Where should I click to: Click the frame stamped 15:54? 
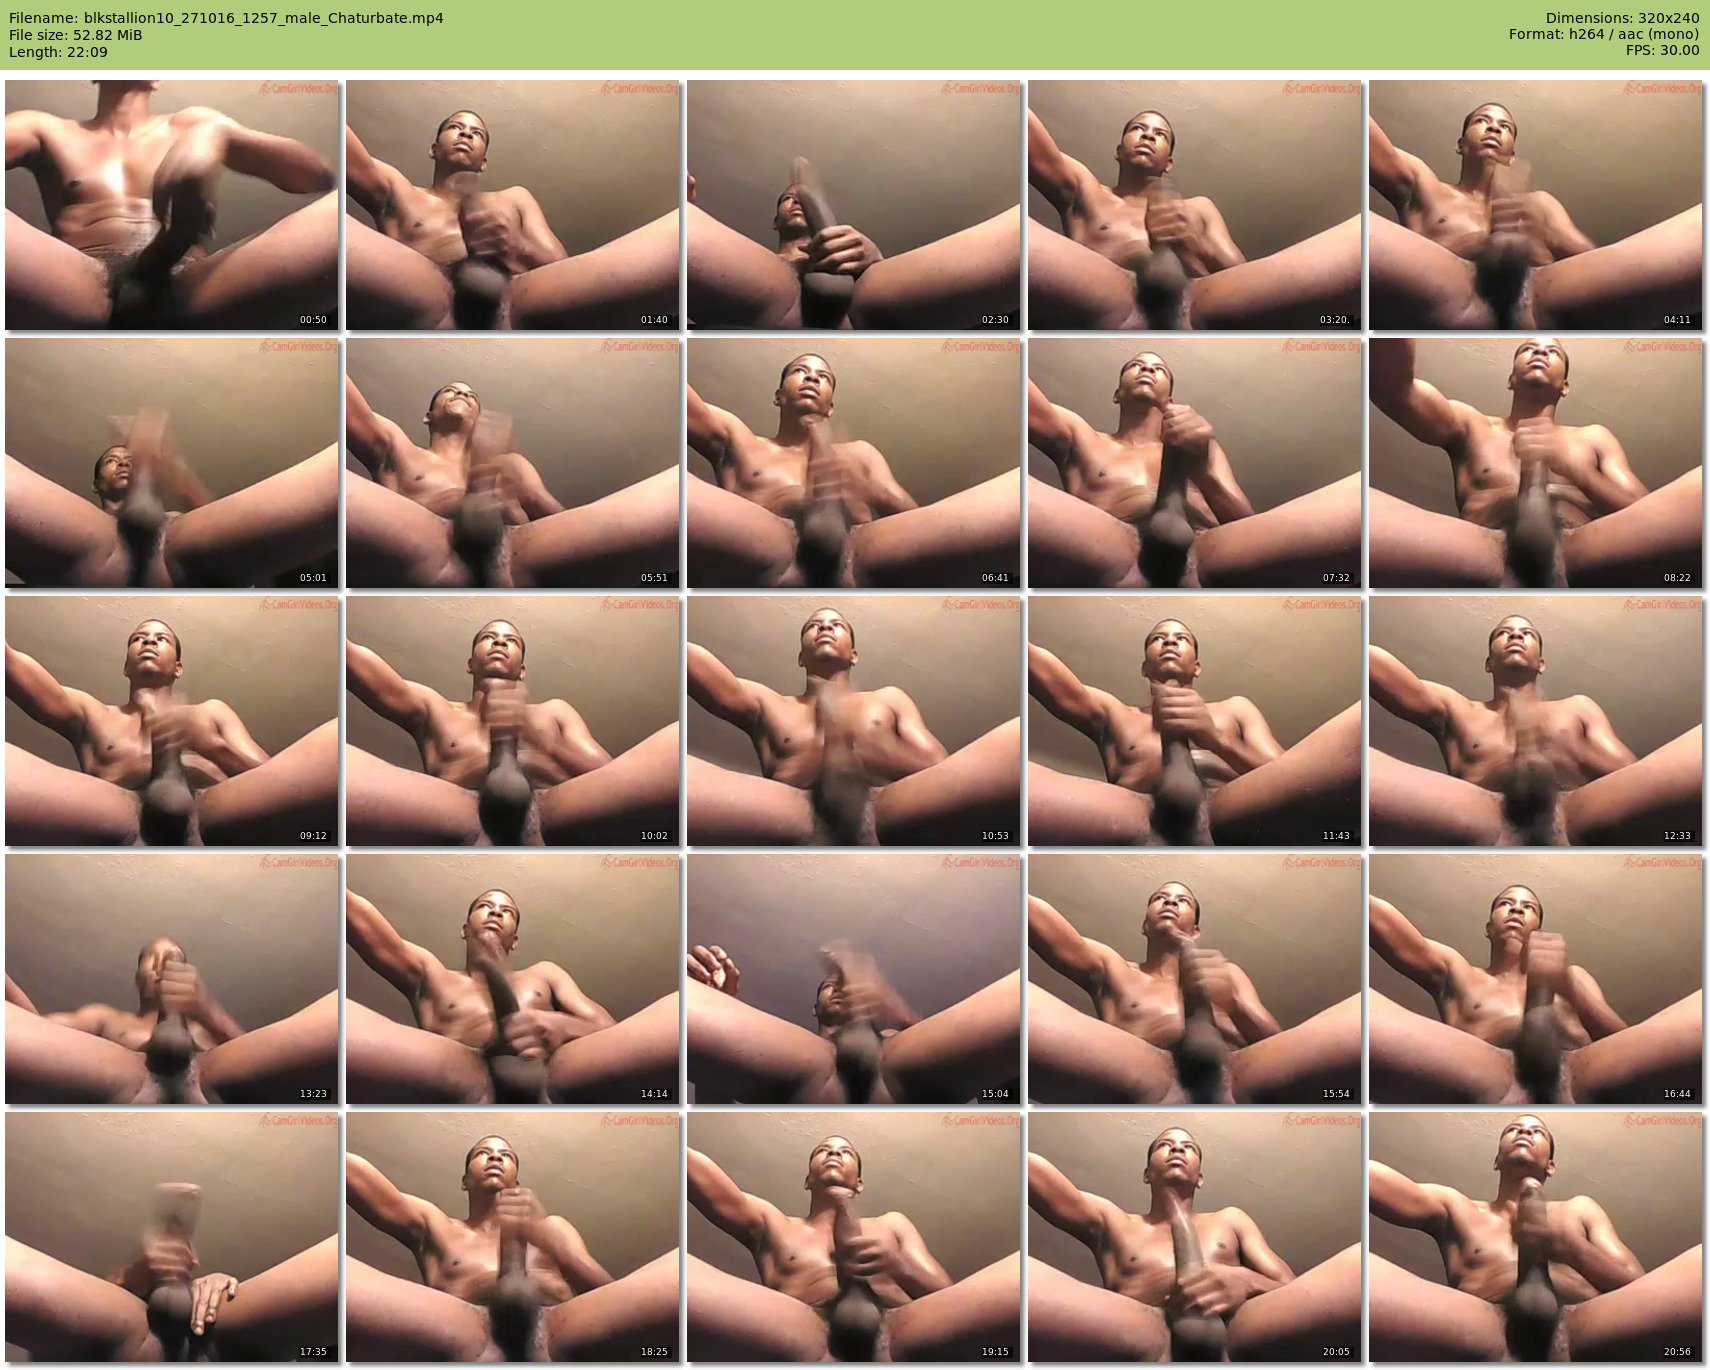coord(1195,979)
